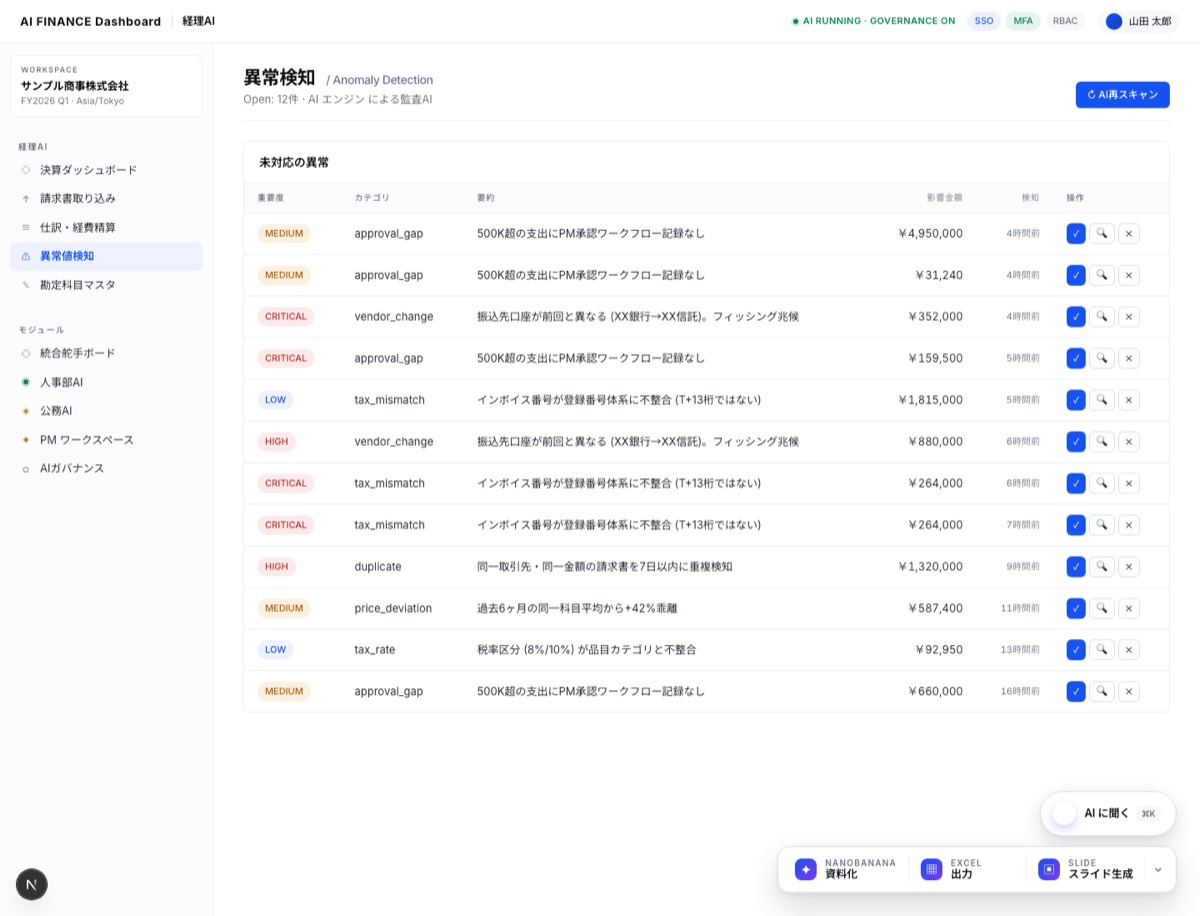Open the Next.js N badge icon
The height and width of the screenshot is (916, 1200).
coord(32,884)
